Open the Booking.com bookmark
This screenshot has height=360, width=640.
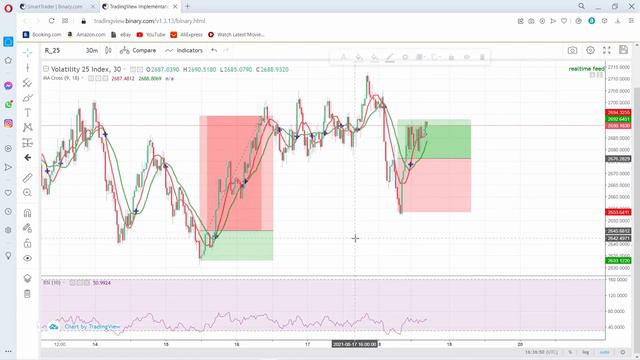[42, 35]
